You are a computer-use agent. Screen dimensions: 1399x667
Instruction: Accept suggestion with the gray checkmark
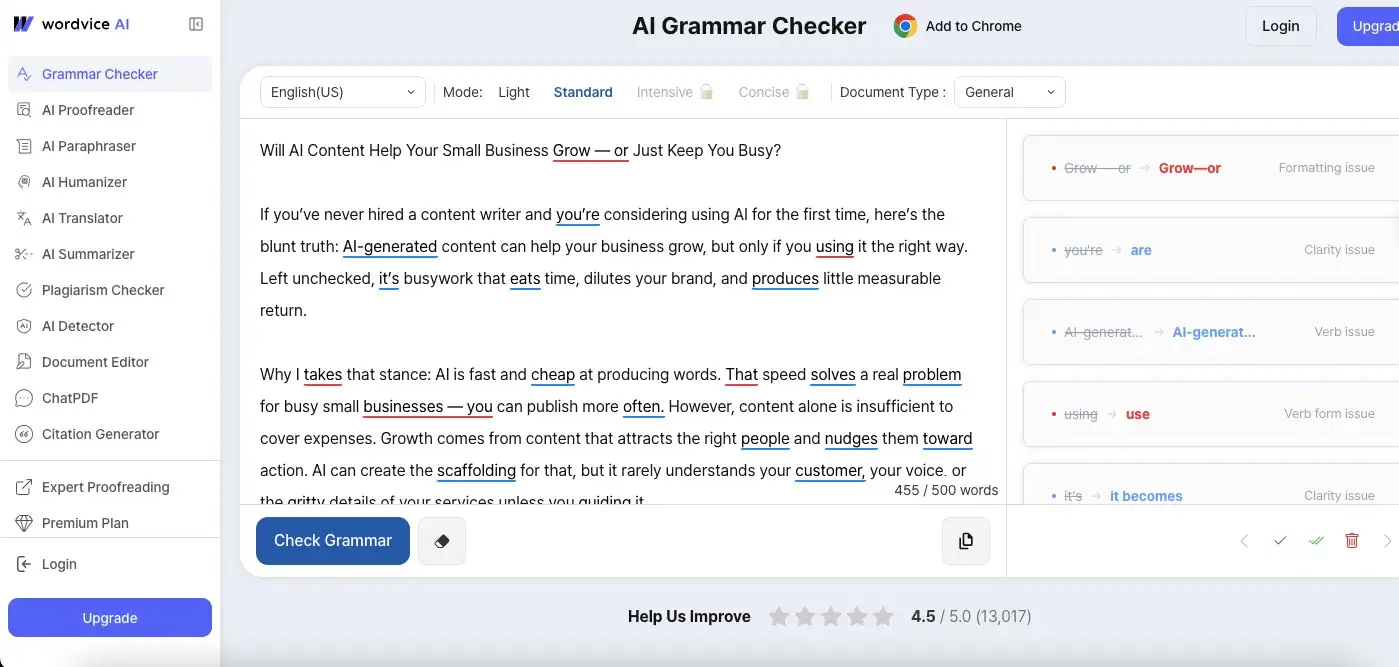coord(1280,541)
